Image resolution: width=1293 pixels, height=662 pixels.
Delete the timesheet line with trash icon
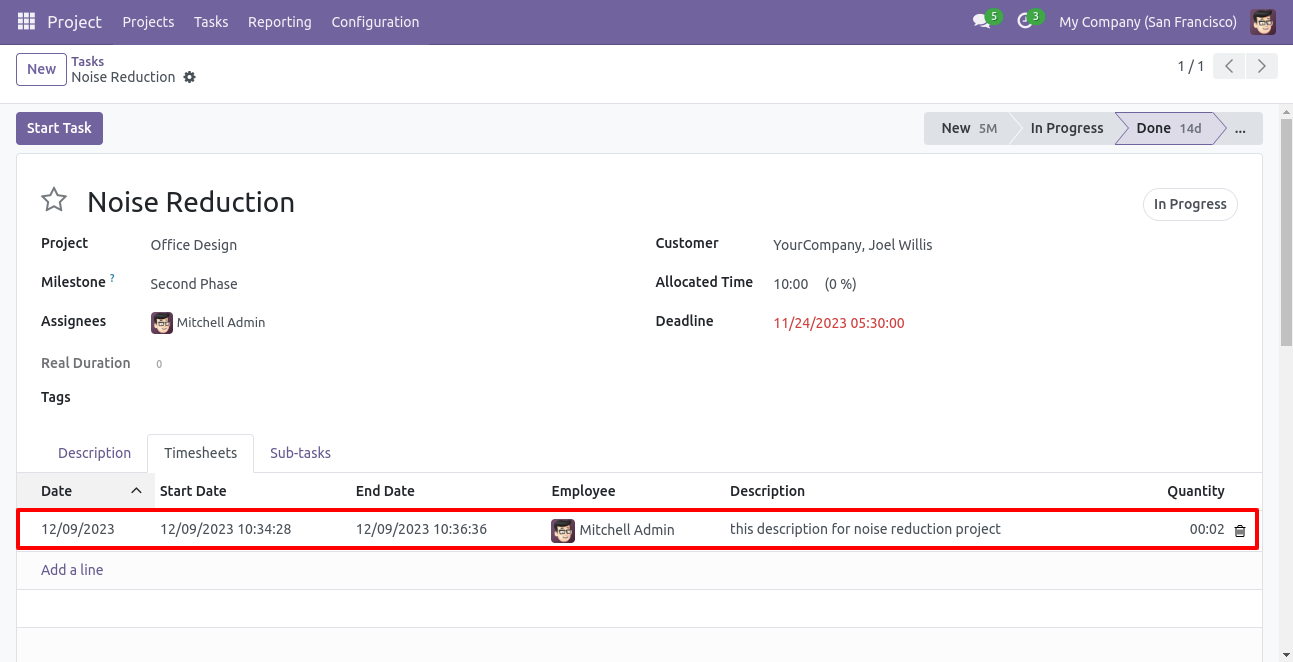tap(1240, 530)
